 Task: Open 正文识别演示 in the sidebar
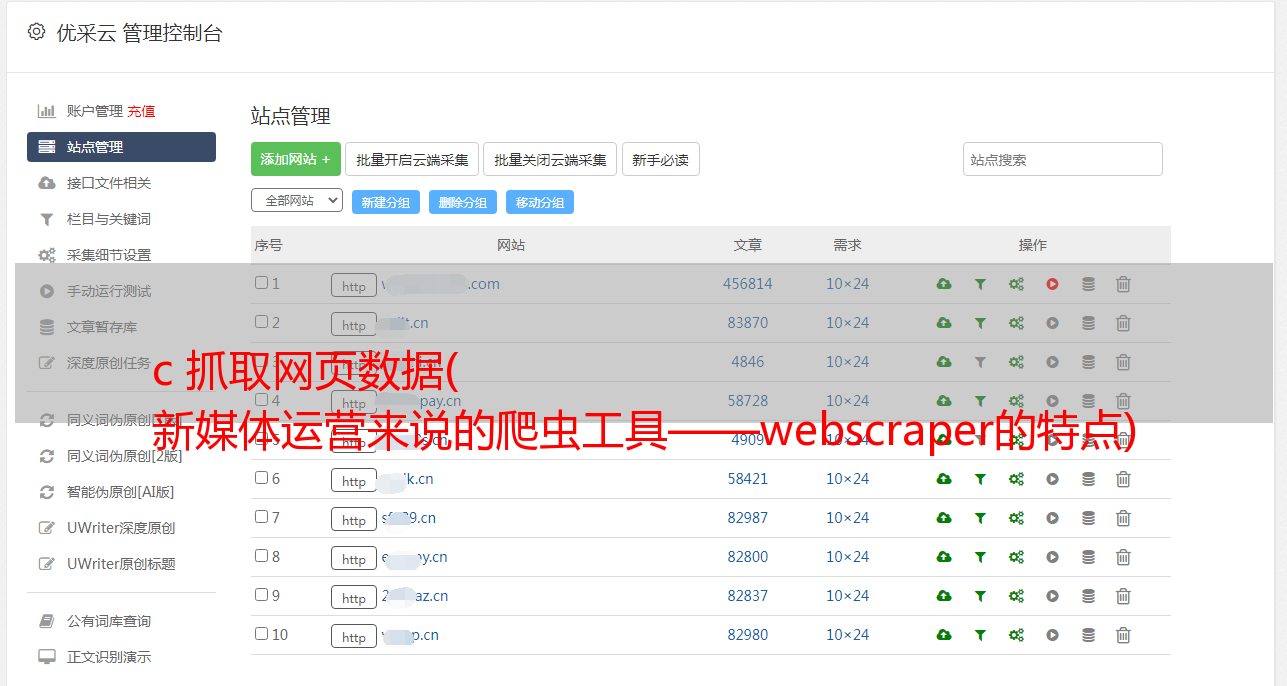point(109,657)
